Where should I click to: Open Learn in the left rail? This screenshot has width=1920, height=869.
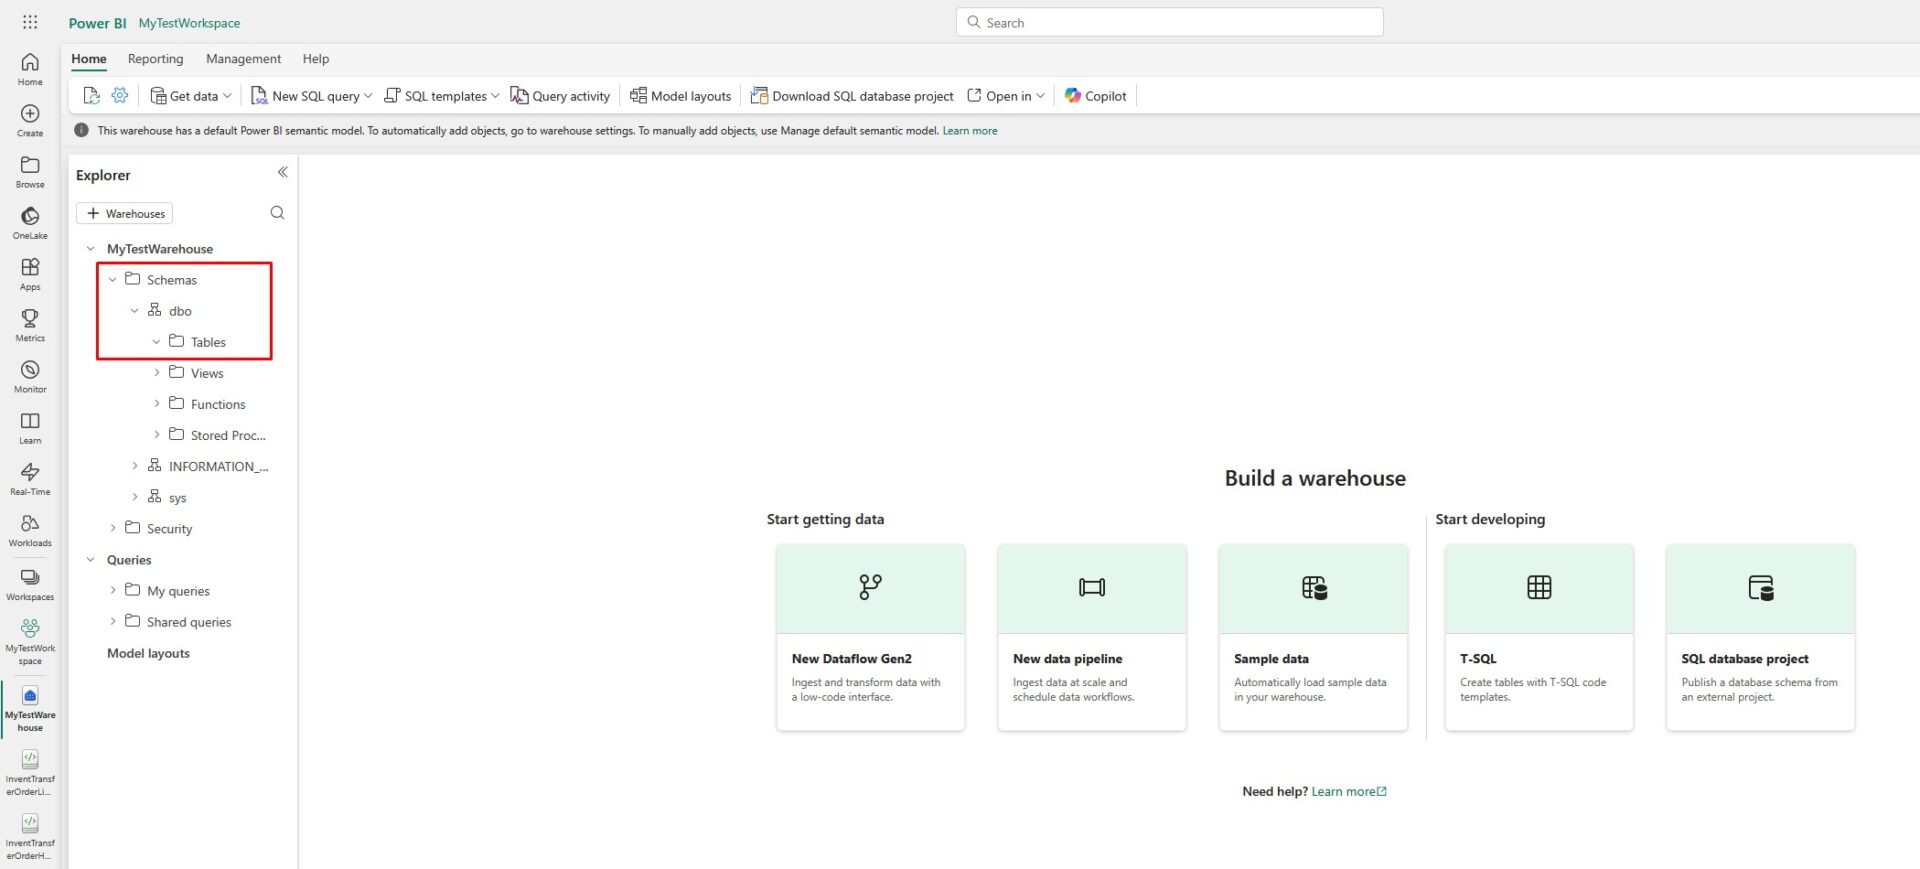point(30,428)
